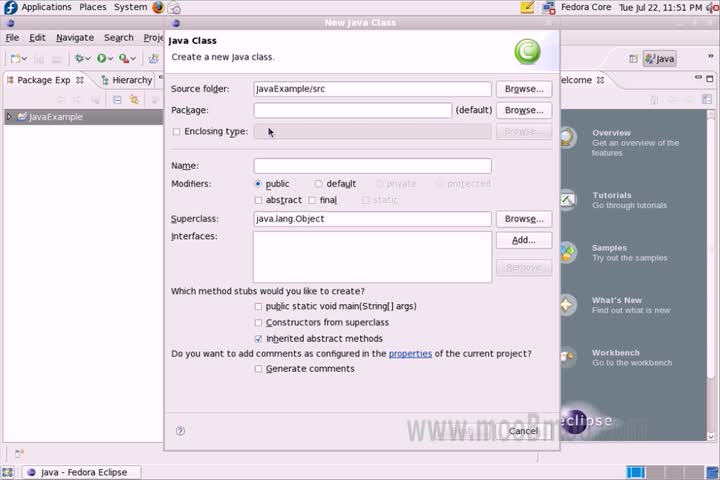Click the Cancel button
The image size is (720, 480).
(x=523, y=431)
